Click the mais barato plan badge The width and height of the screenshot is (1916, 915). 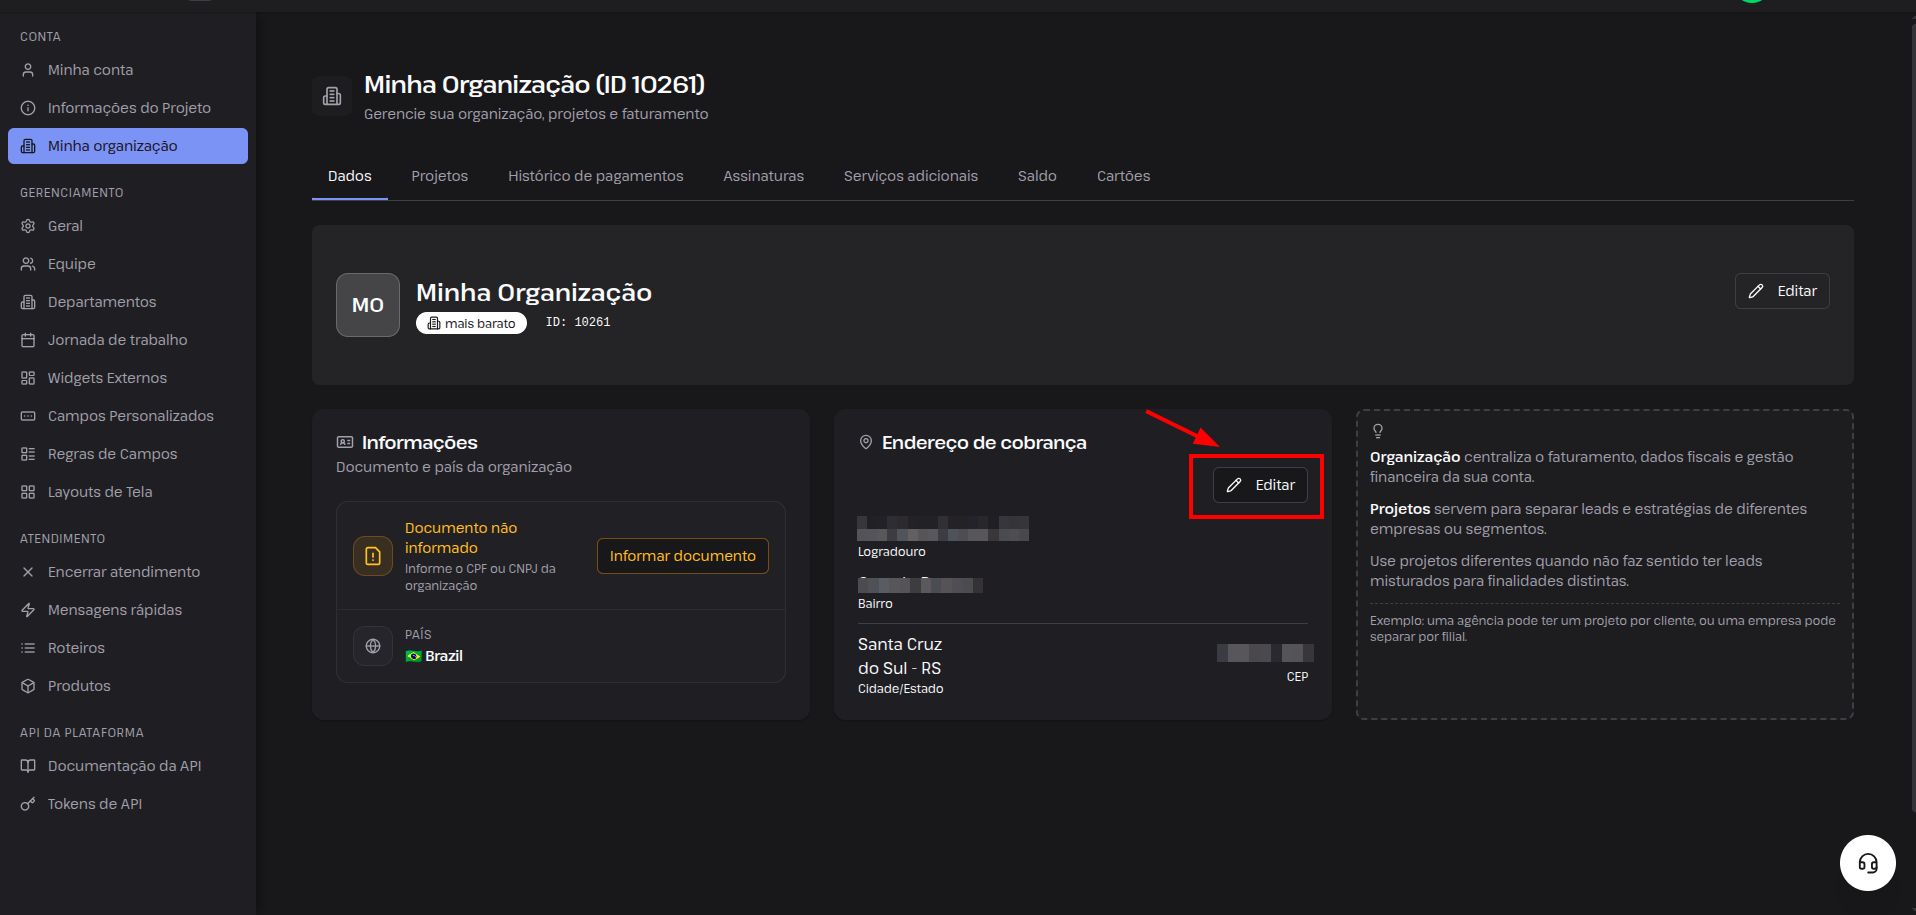click(471, 323)
